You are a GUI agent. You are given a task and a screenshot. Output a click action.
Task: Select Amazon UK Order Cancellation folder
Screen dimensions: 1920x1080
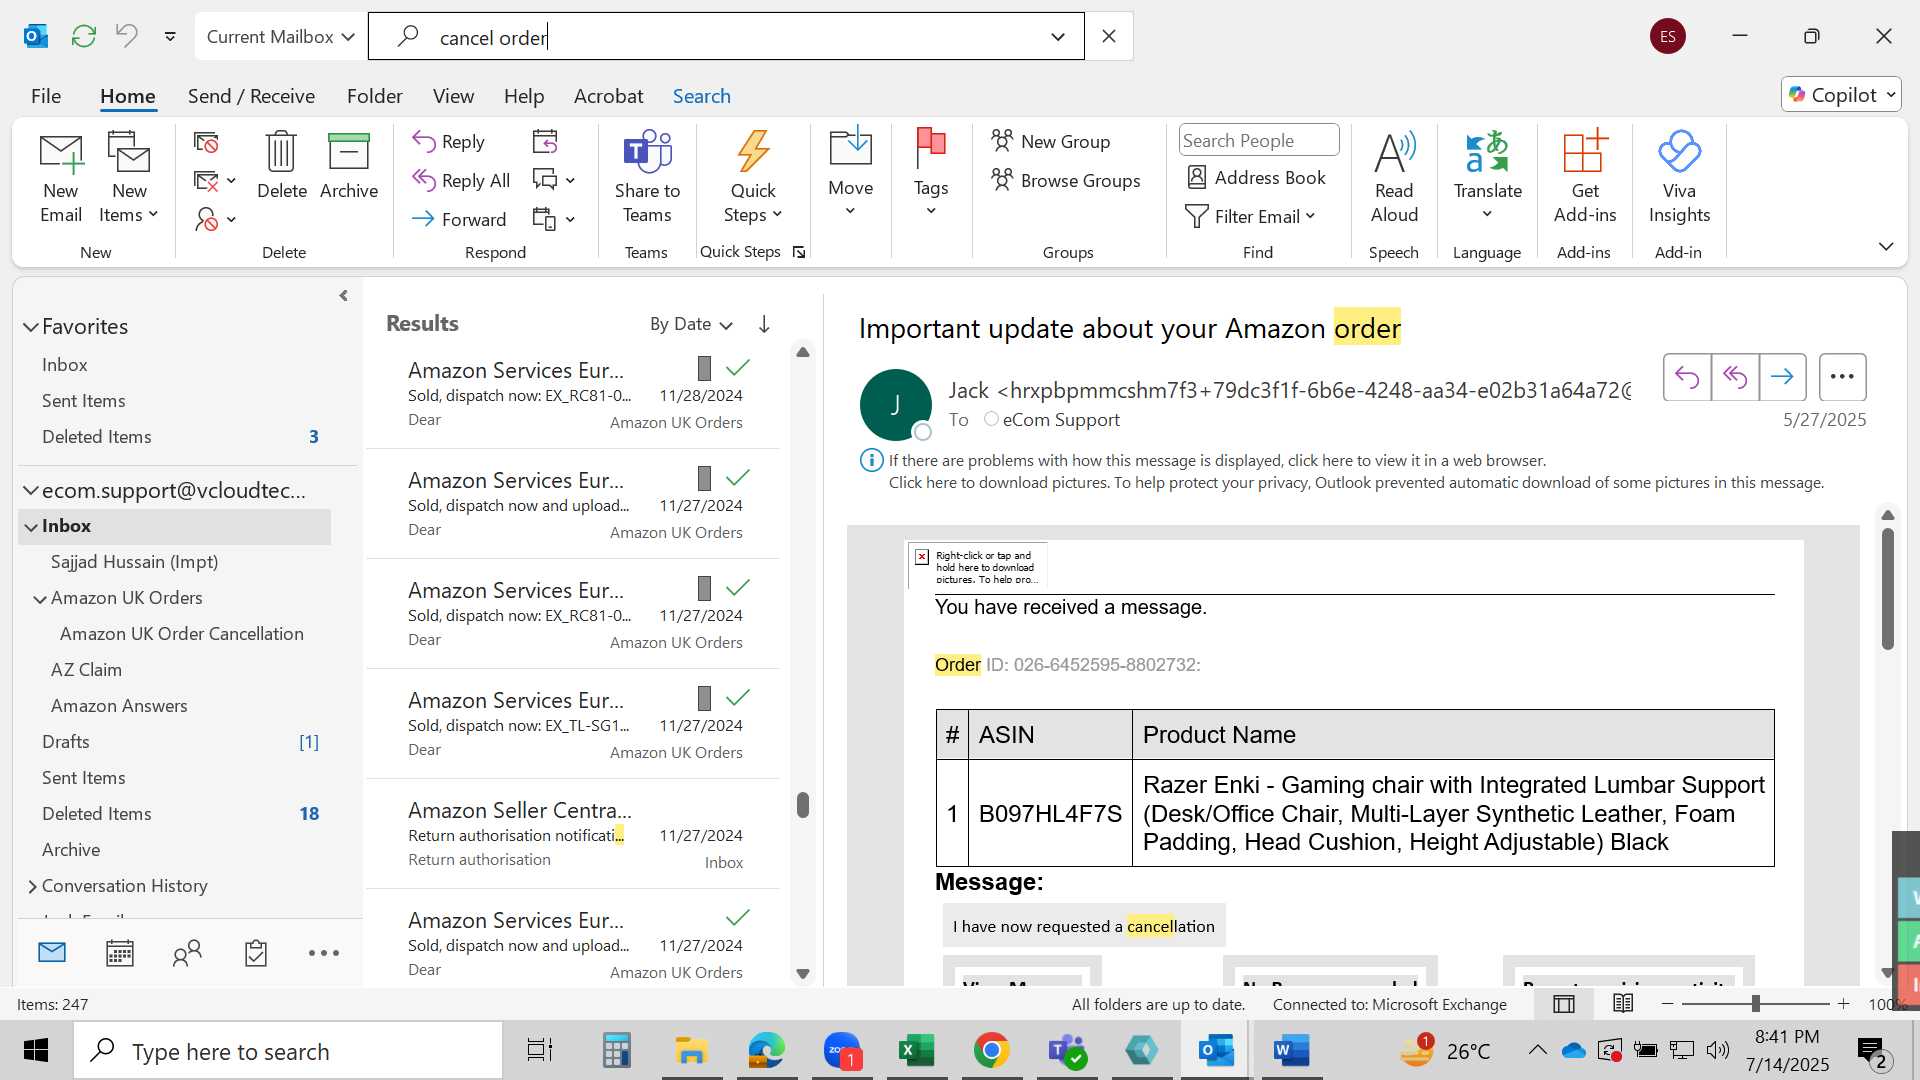pyautogui.click(x=181, y=634)
